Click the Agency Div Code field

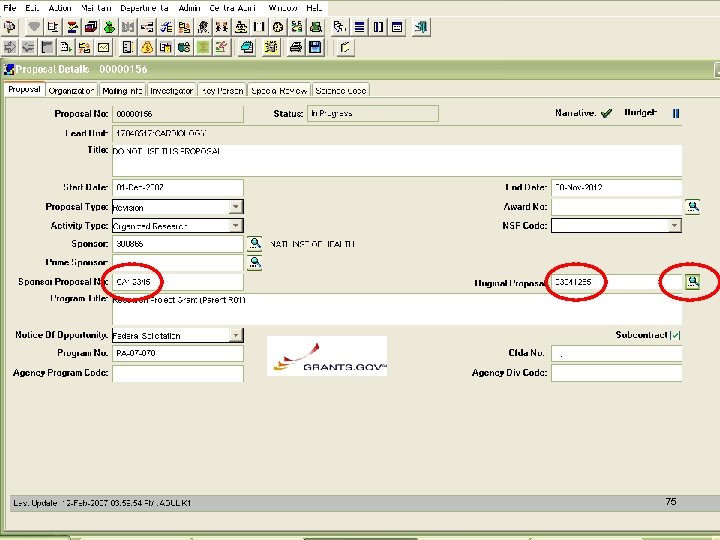[x=616, y=373]
